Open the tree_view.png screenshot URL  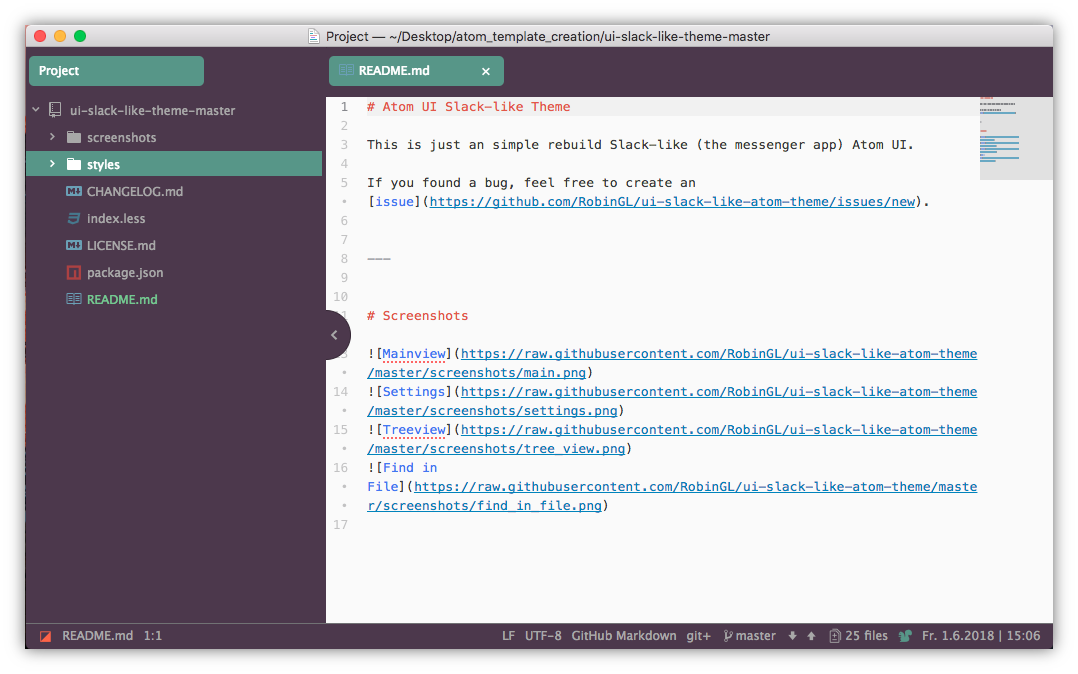672,439
